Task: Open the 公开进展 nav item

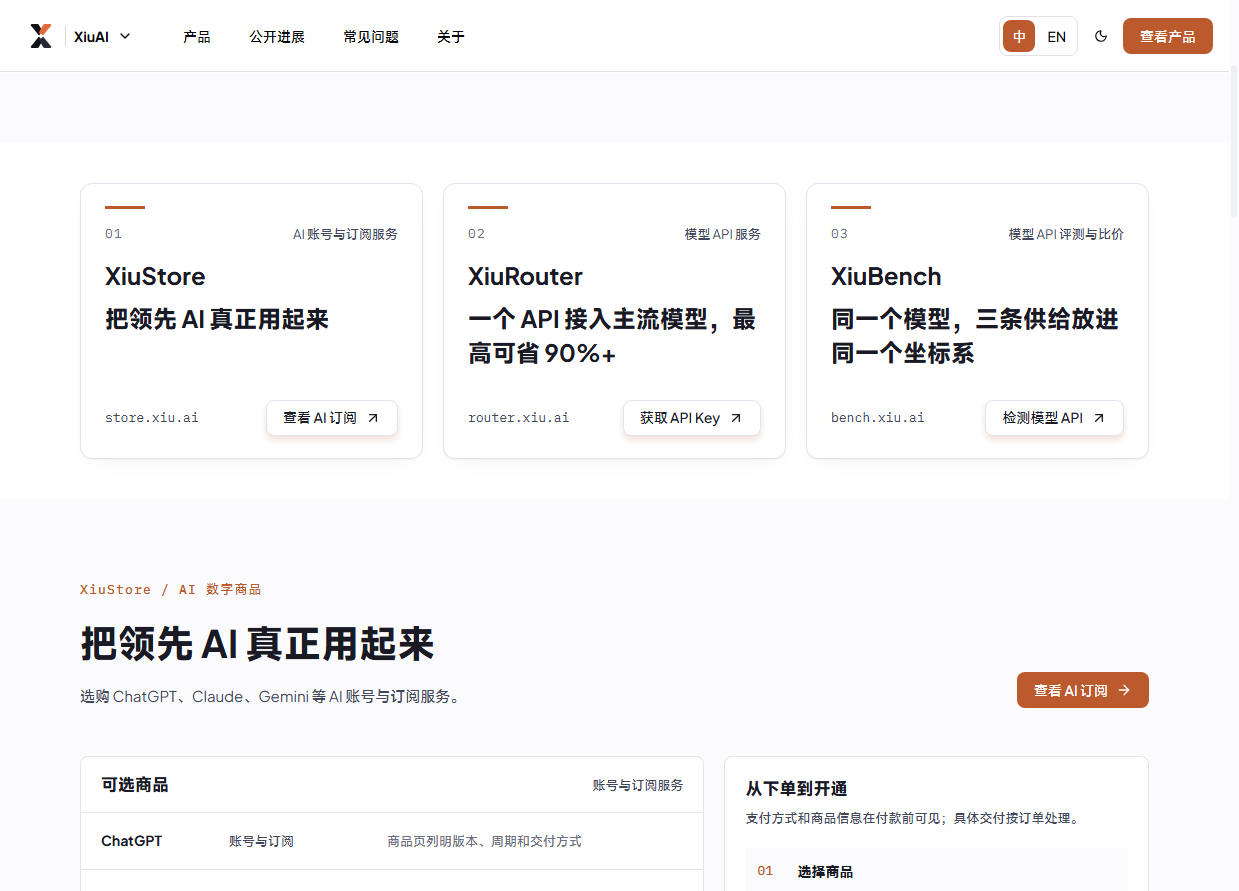Action: pyautogui.click(x=277, y=37)
